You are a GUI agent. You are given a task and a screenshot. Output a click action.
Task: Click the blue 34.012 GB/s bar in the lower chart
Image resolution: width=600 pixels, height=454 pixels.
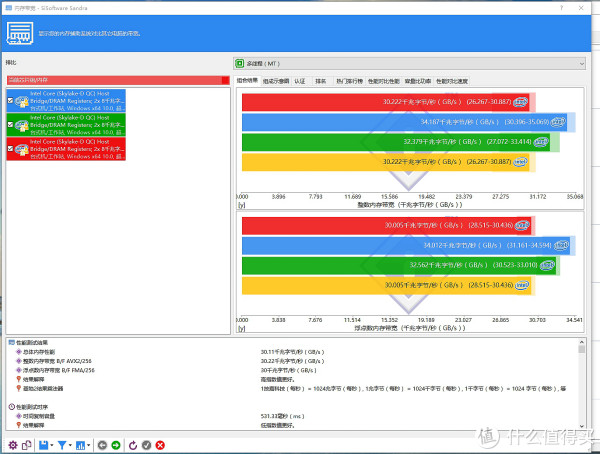(406, 246)
